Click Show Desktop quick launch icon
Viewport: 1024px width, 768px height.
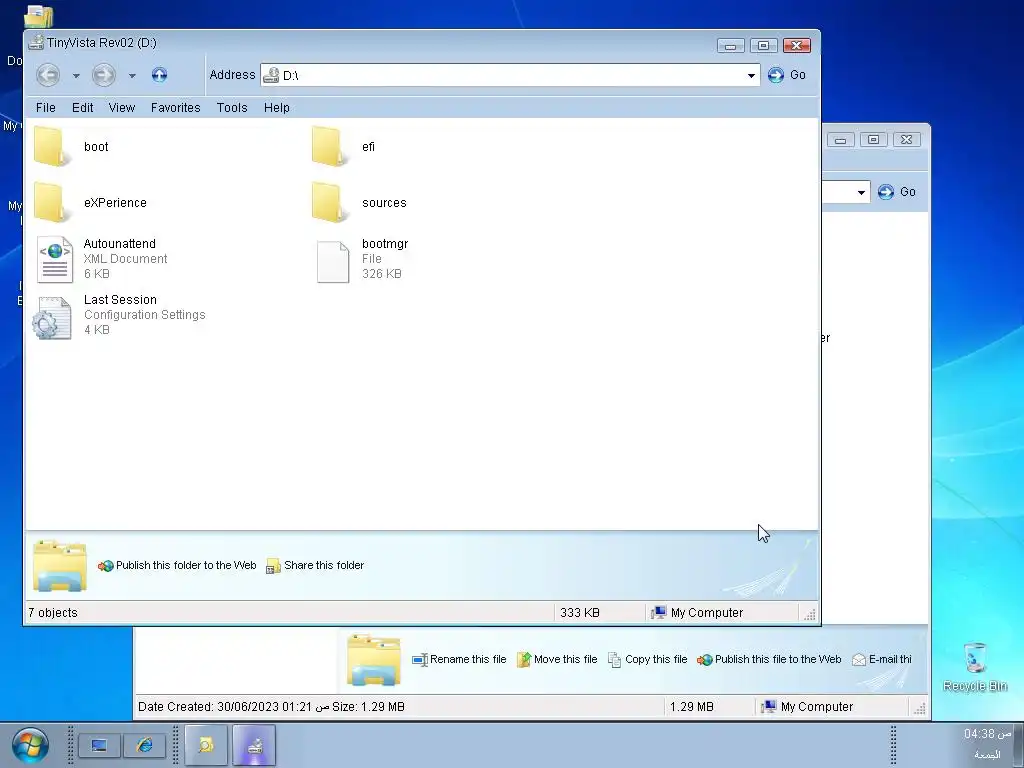[x=99, y=745]
